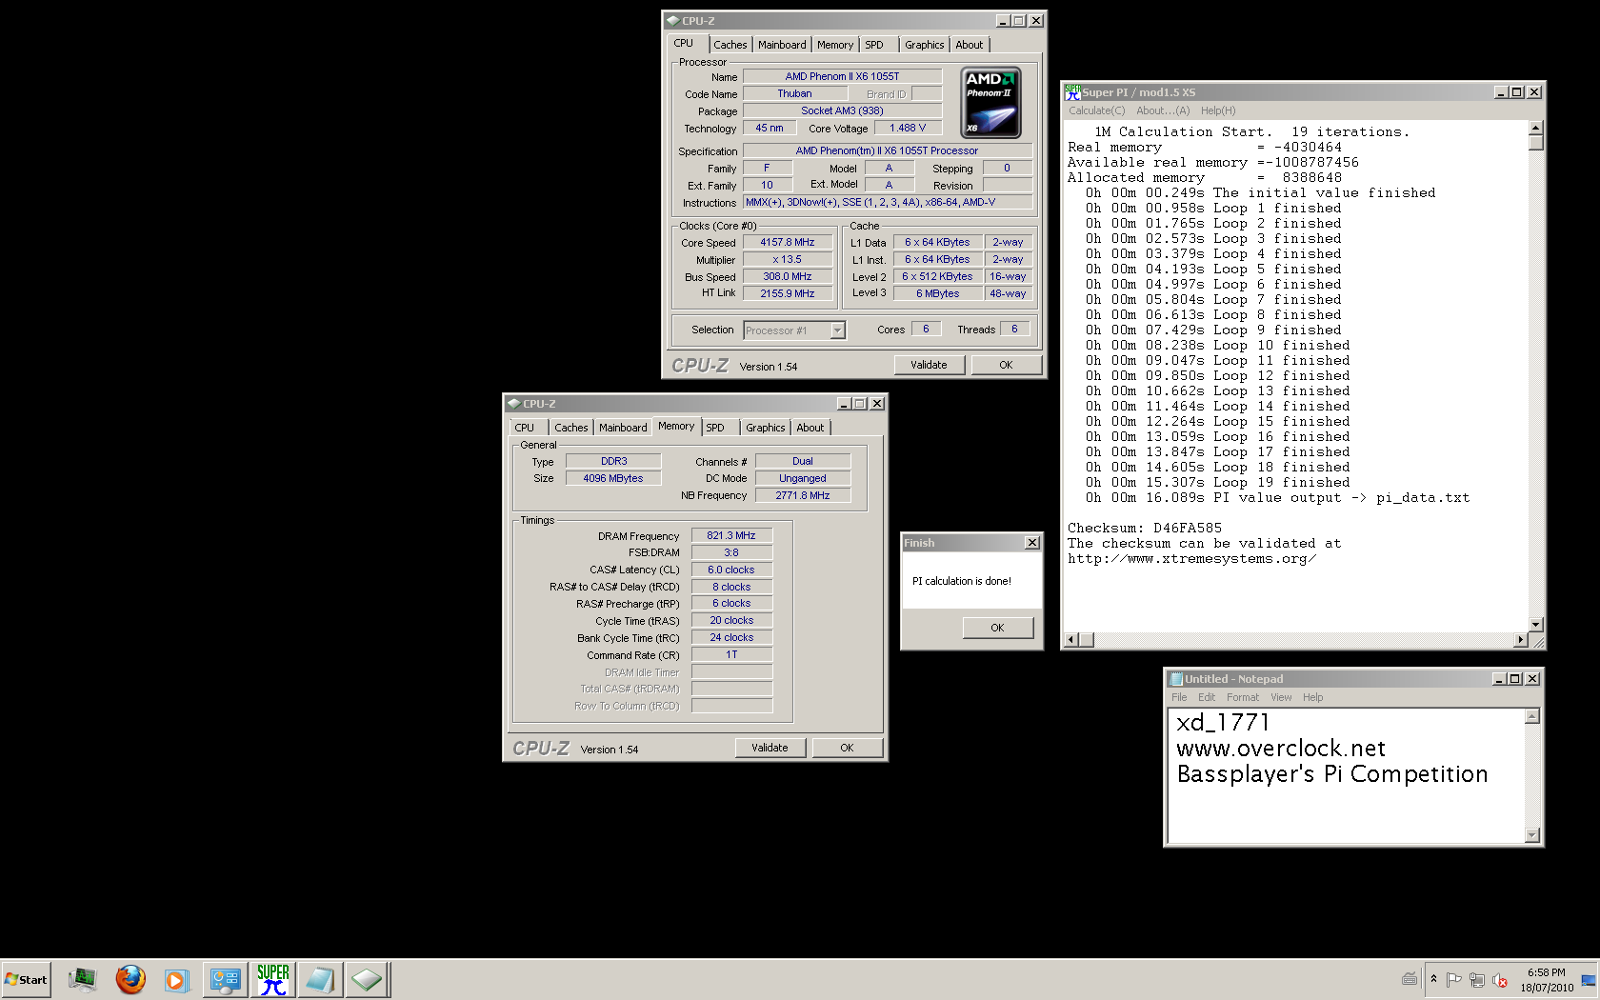Image resolution: width=1600 pixels, height=1000 pixels.
Task: Open Notepad File menu
Action: click(x=1179, y=698)
